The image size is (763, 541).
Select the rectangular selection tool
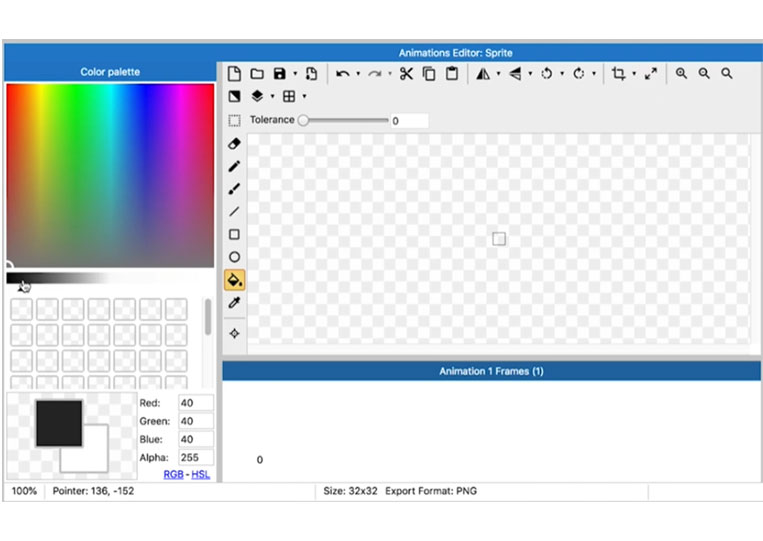(234, 120)
